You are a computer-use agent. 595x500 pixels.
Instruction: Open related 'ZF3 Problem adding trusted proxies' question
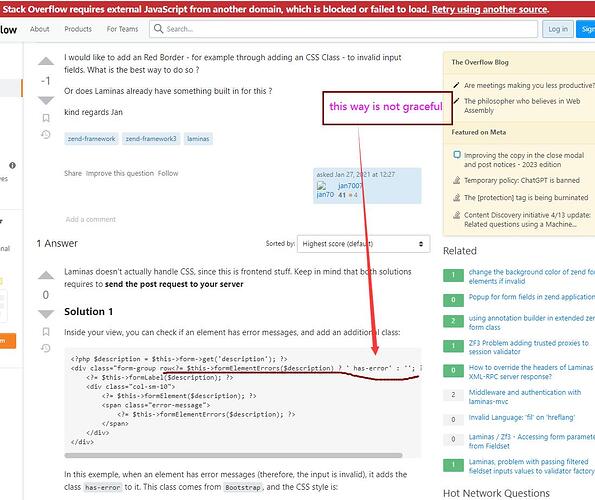(529, 347)
